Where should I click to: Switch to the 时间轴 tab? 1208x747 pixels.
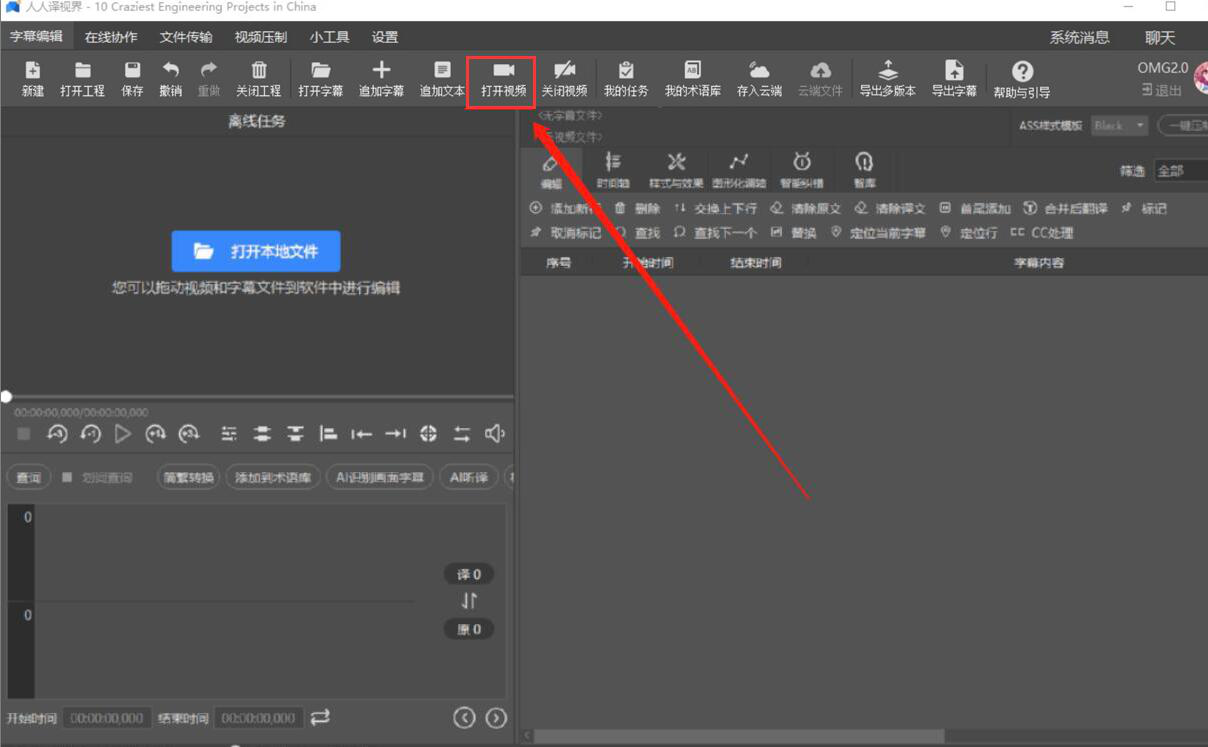pos(613,169)
